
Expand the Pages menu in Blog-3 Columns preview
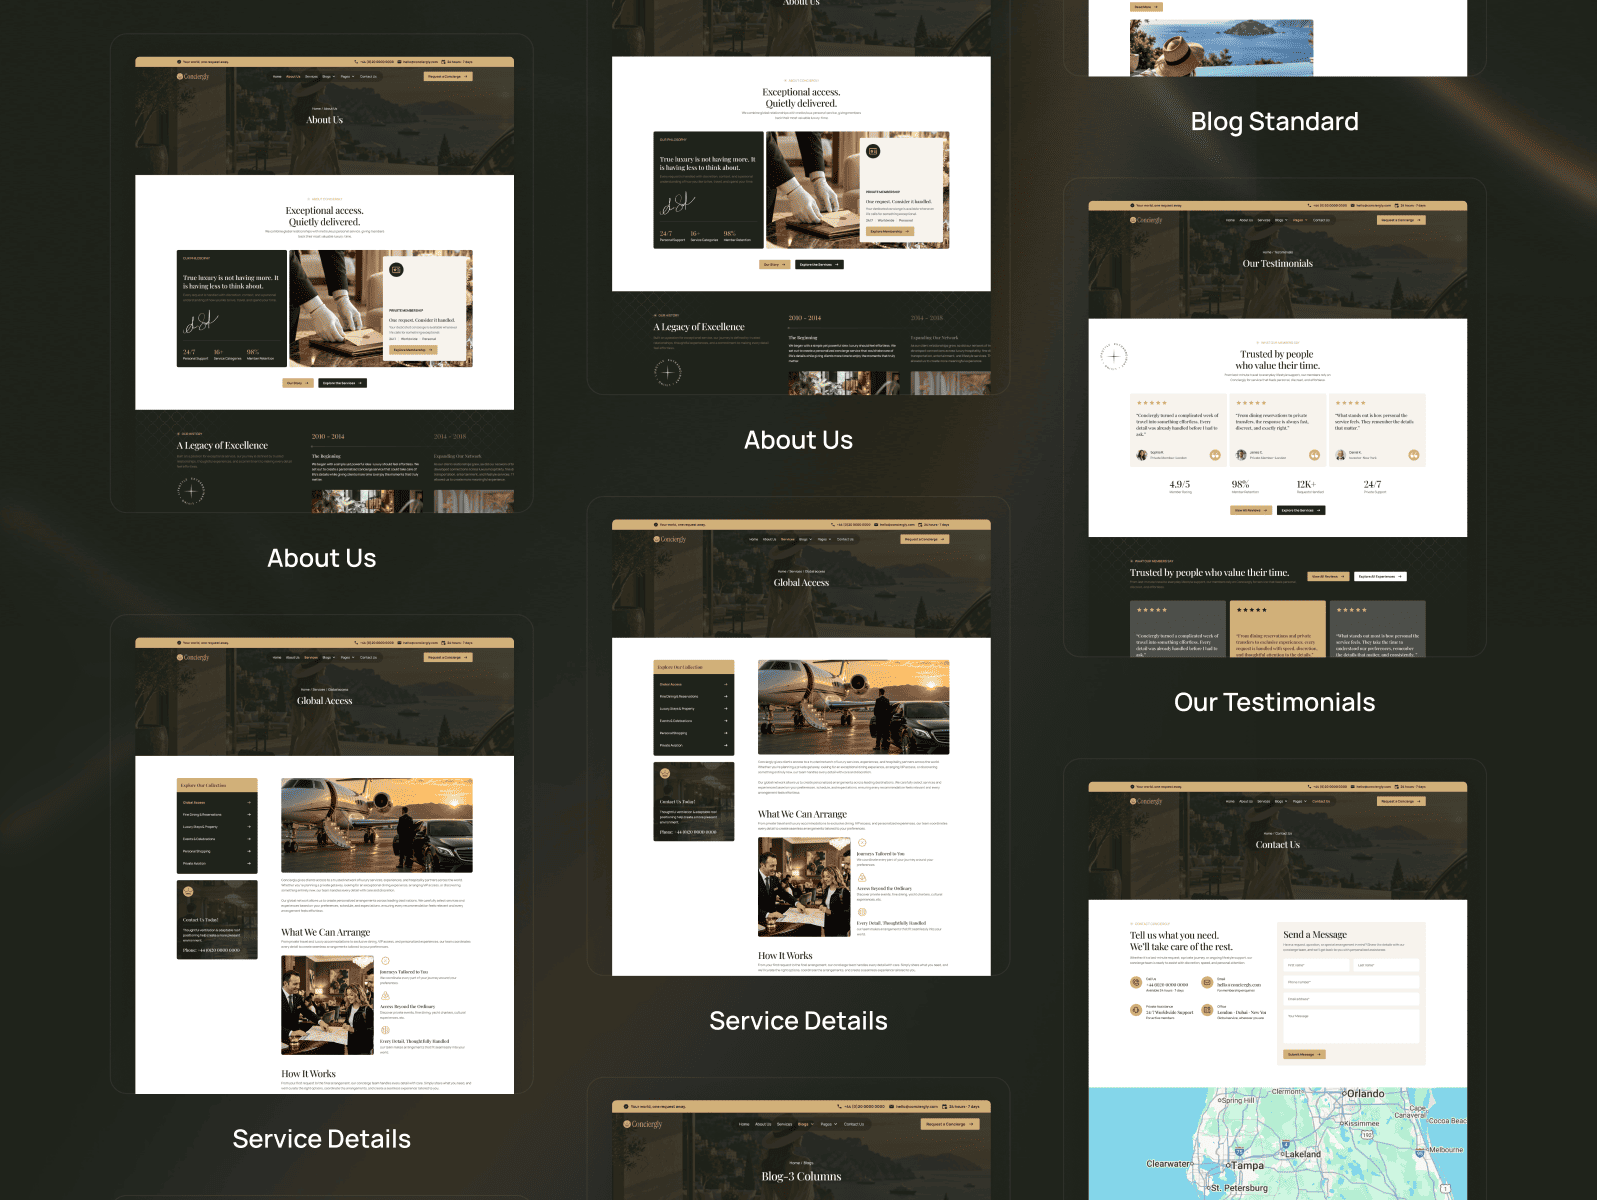829,1124
